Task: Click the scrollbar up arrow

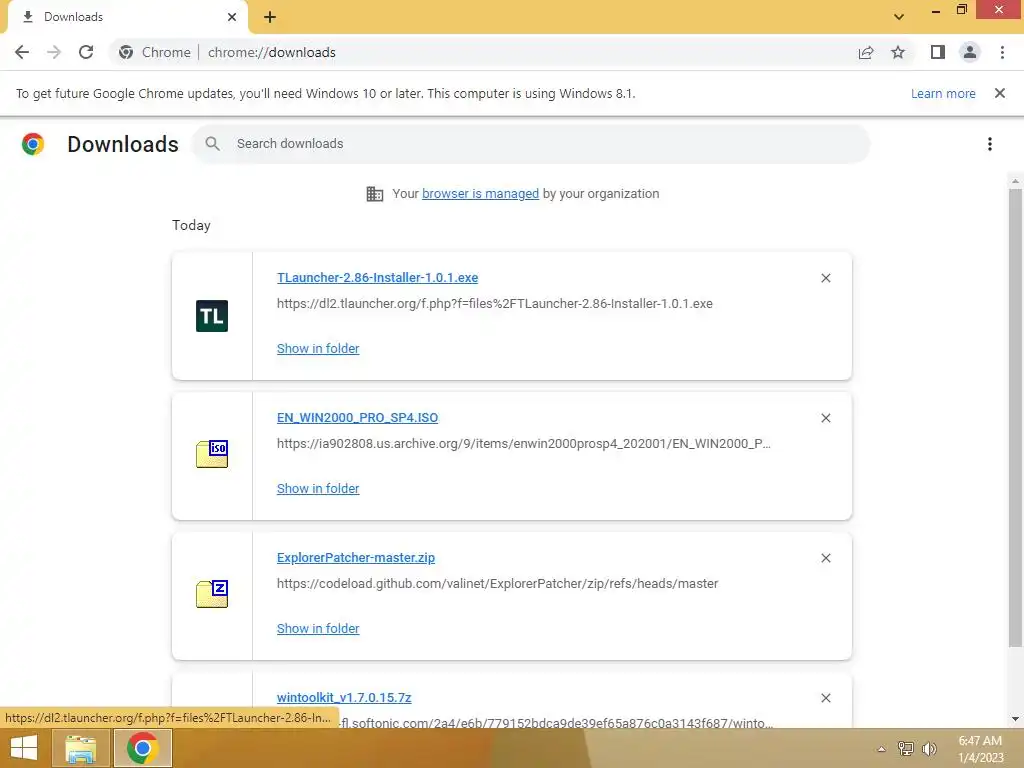Action: tap(1015, 181)
